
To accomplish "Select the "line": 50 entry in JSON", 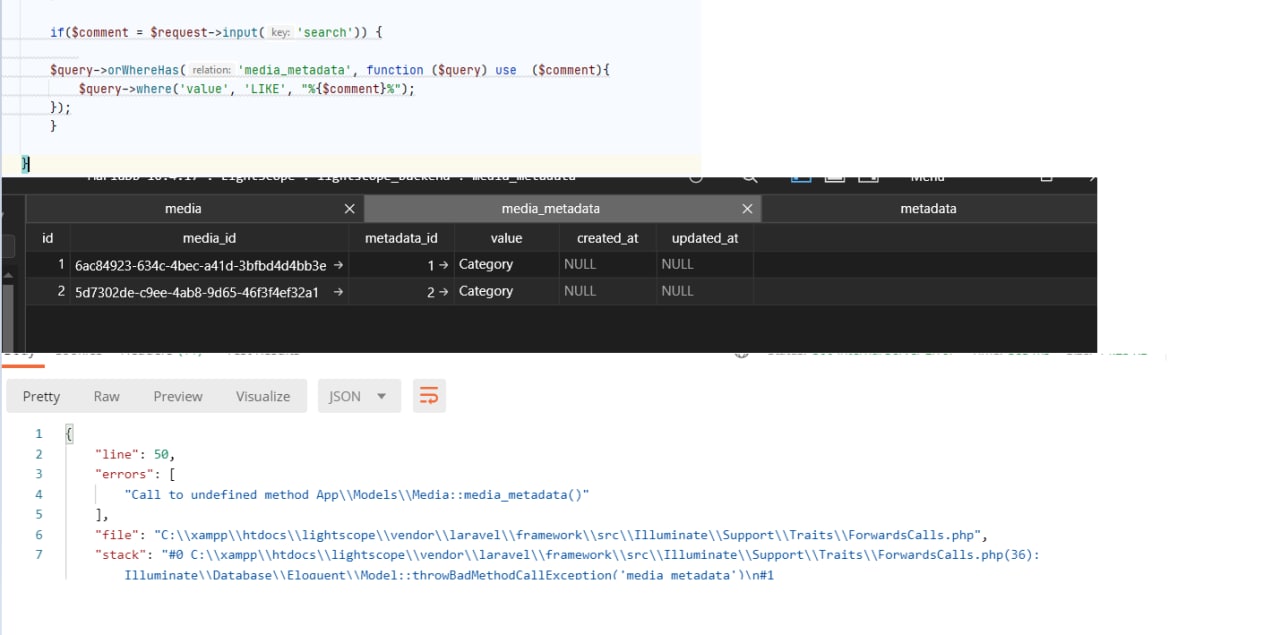I will (x=135, y=454).
